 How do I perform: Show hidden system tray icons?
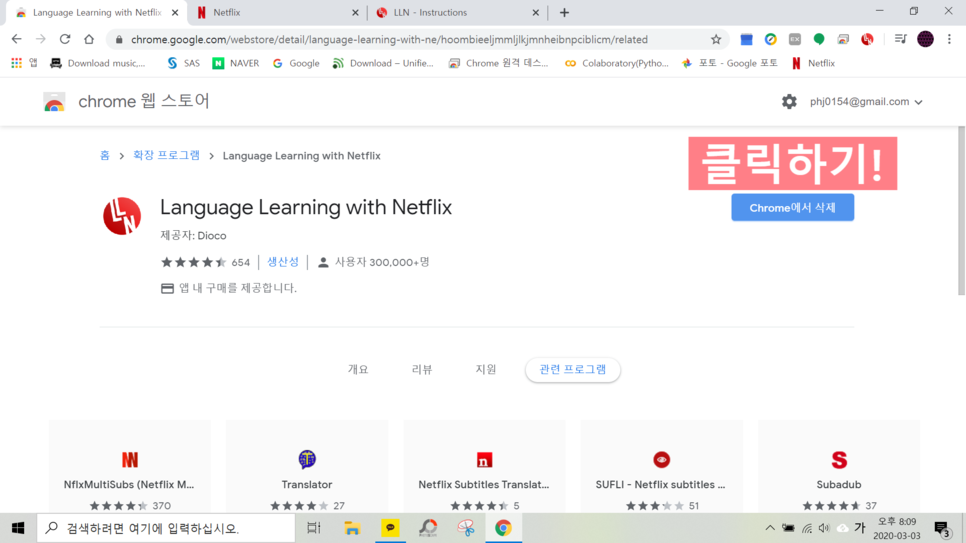coord(770,528)
